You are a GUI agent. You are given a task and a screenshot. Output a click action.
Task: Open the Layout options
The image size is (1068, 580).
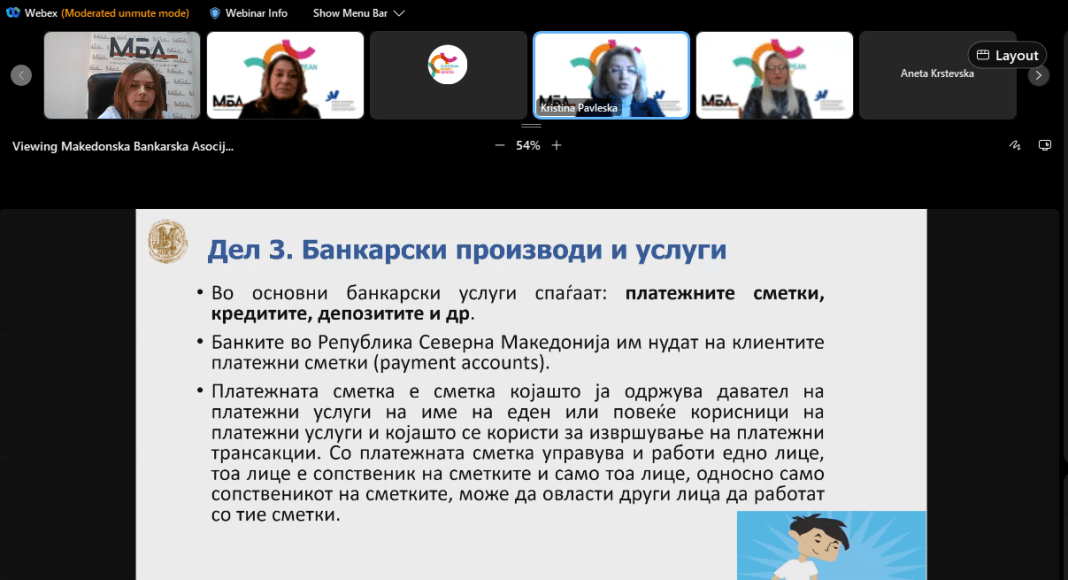point(1007,55)
